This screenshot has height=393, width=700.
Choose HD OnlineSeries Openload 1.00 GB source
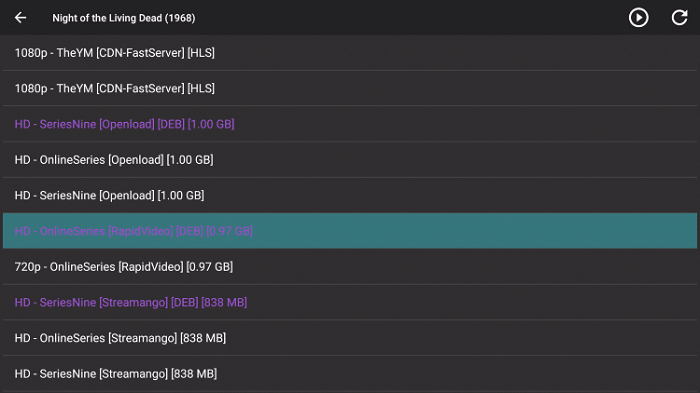point(350,160)
